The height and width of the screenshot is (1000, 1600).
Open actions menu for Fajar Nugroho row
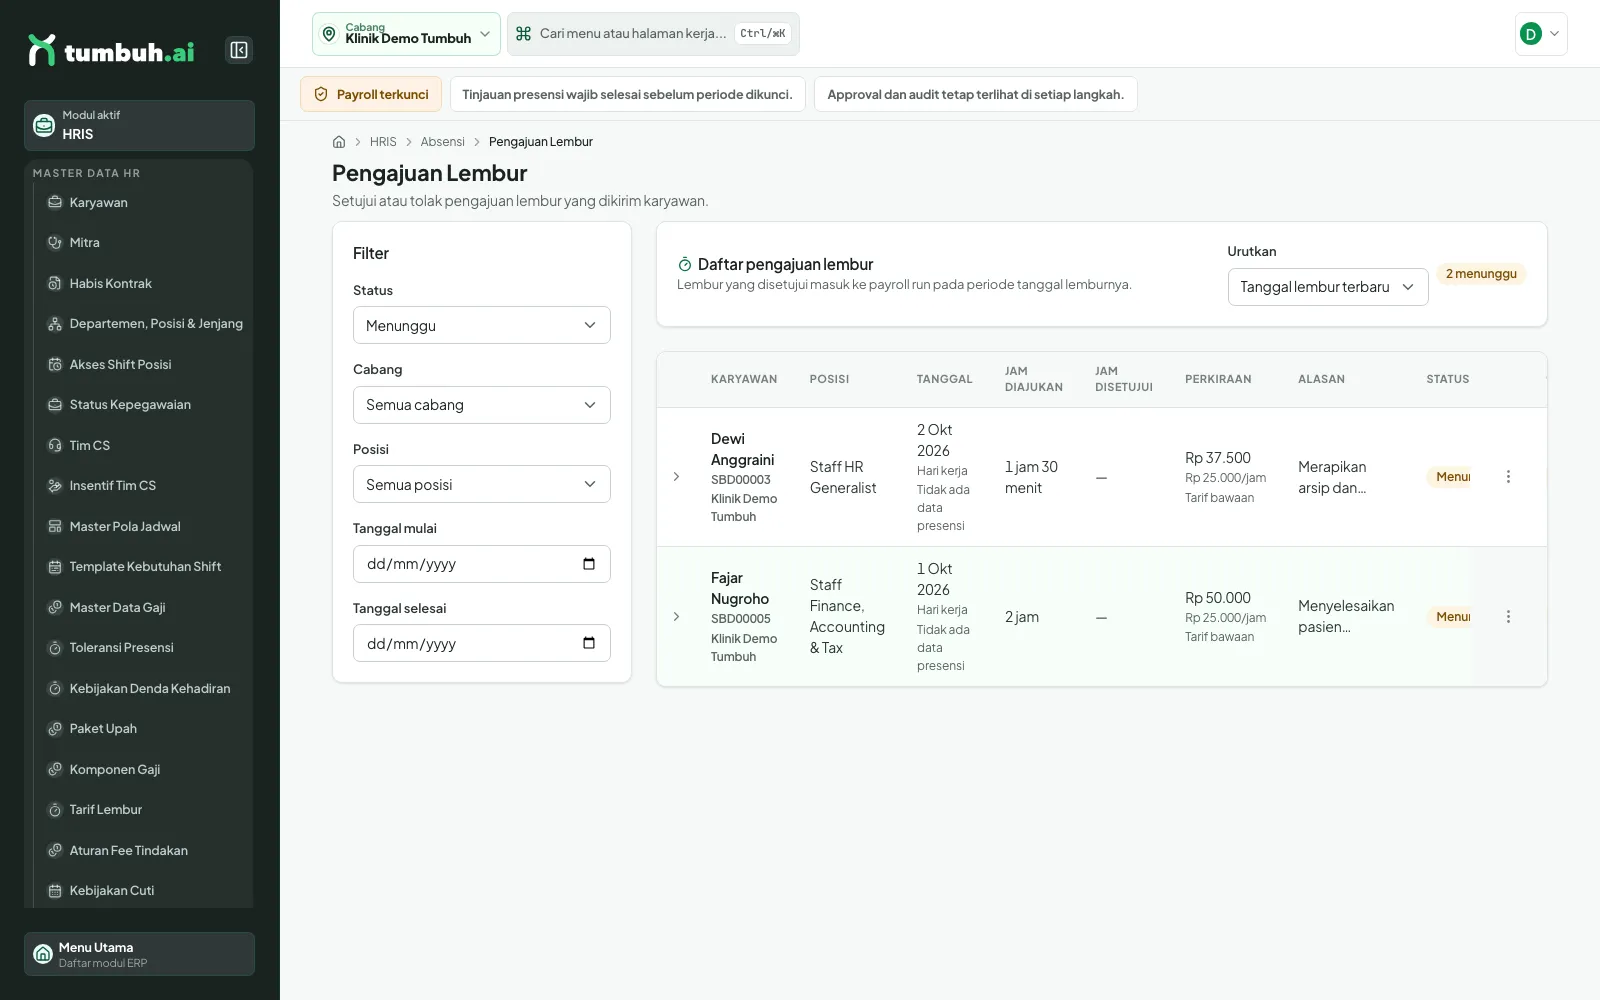(x=1508, y=617)
